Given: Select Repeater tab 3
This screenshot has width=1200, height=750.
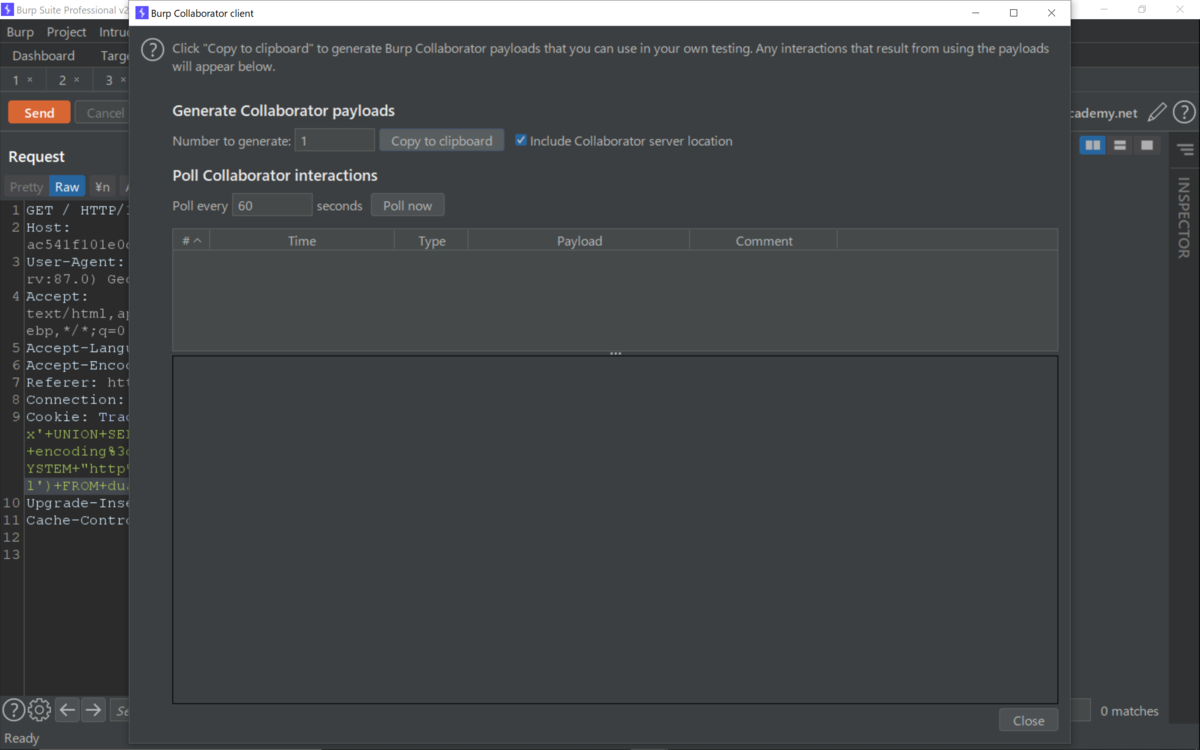Looking at the screenshot, I should pos(109,80).
